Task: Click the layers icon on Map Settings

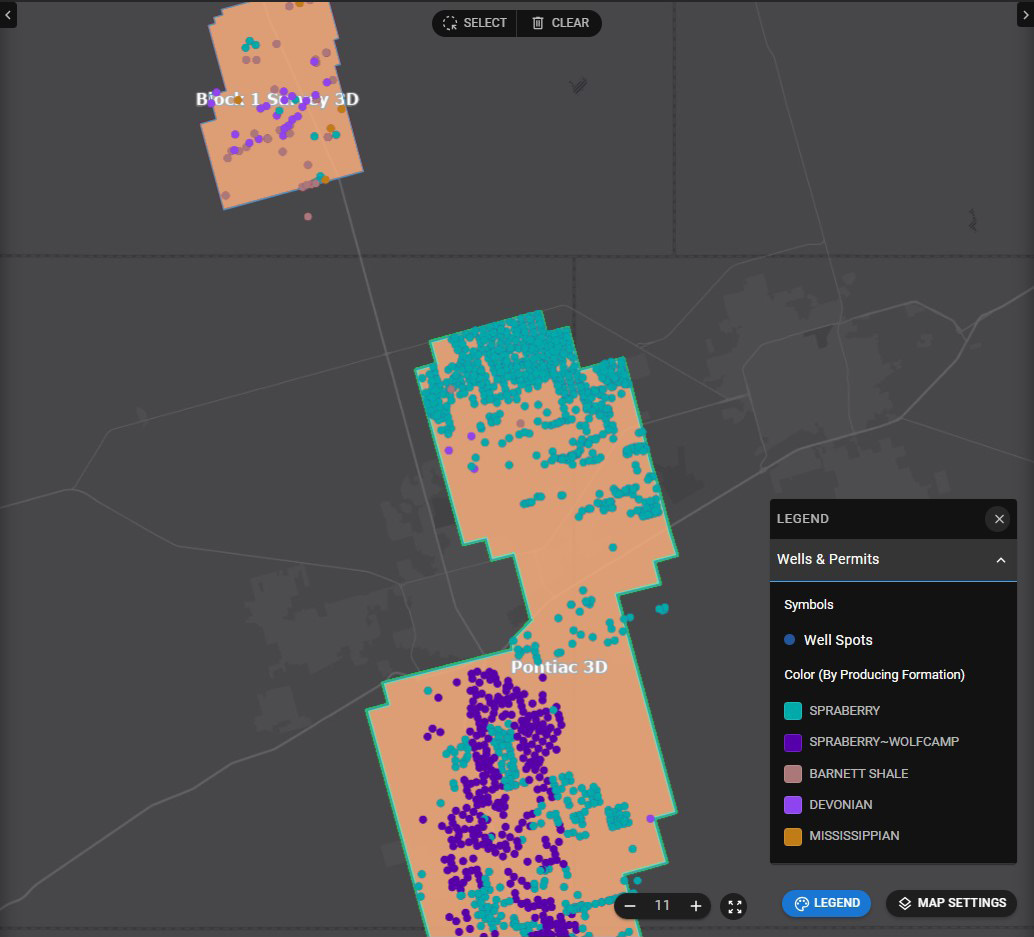Action: [903, 903]
